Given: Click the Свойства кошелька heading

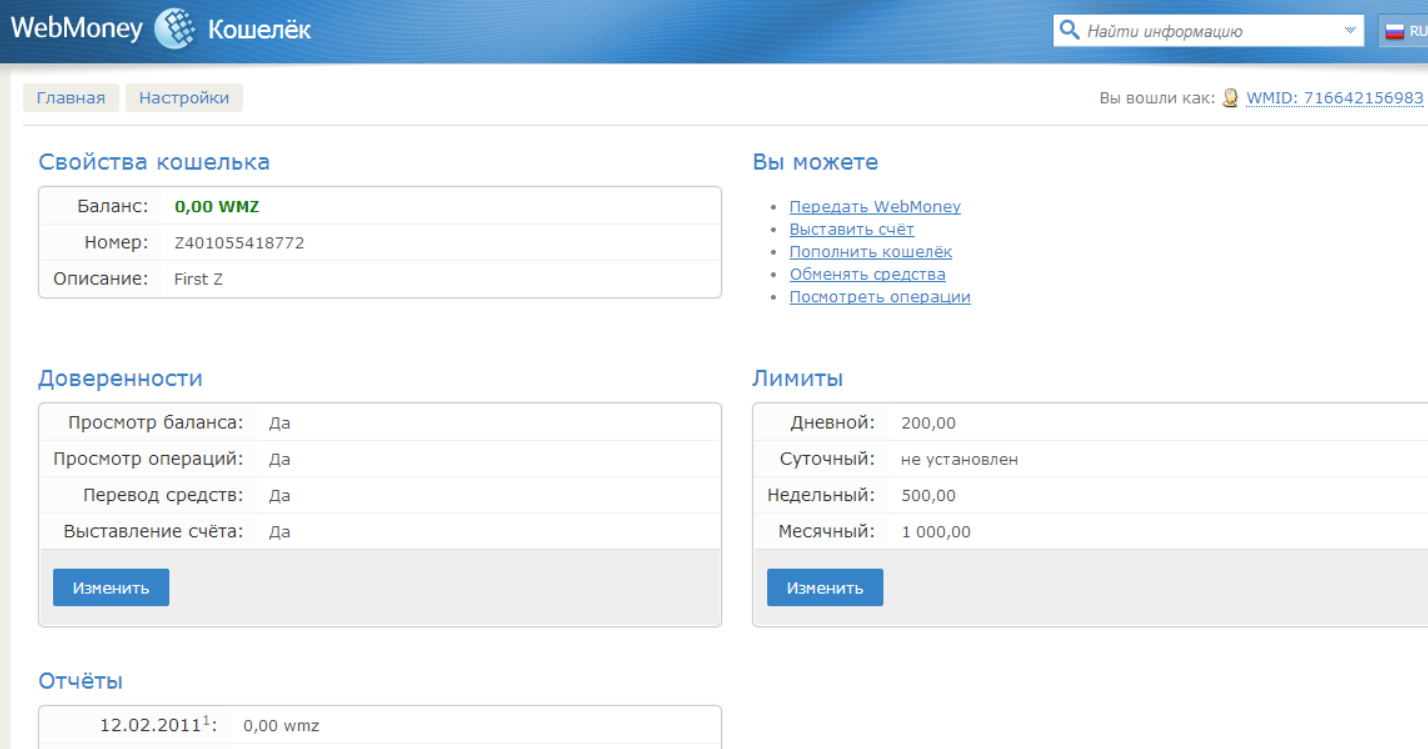Looking at the screenshot, I should [154, 162].
